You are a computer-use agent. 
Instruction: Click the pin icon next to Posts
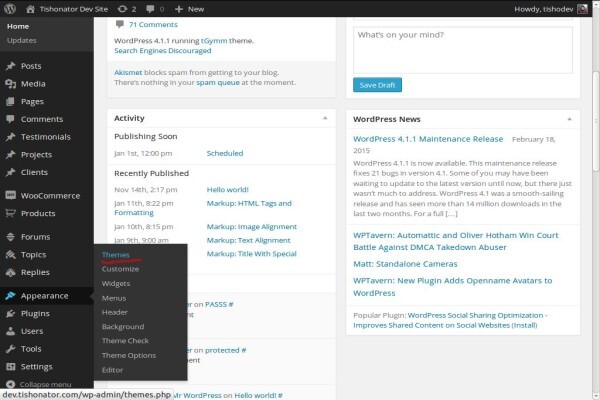click(x=10, y=66)
